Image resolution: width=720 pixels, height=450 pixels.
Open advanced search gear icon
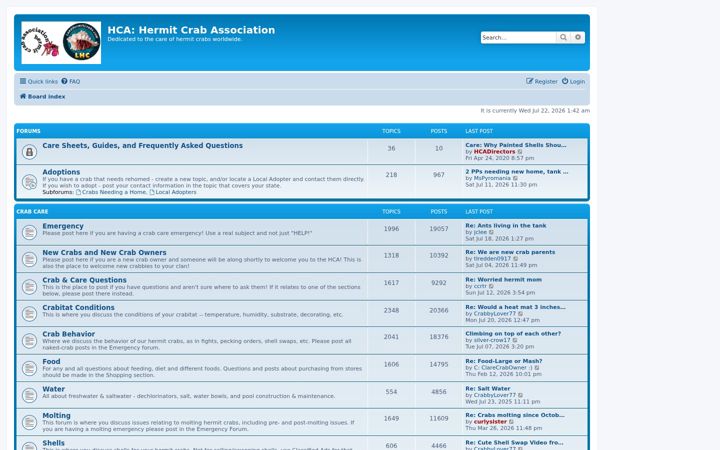coord(578,38)
